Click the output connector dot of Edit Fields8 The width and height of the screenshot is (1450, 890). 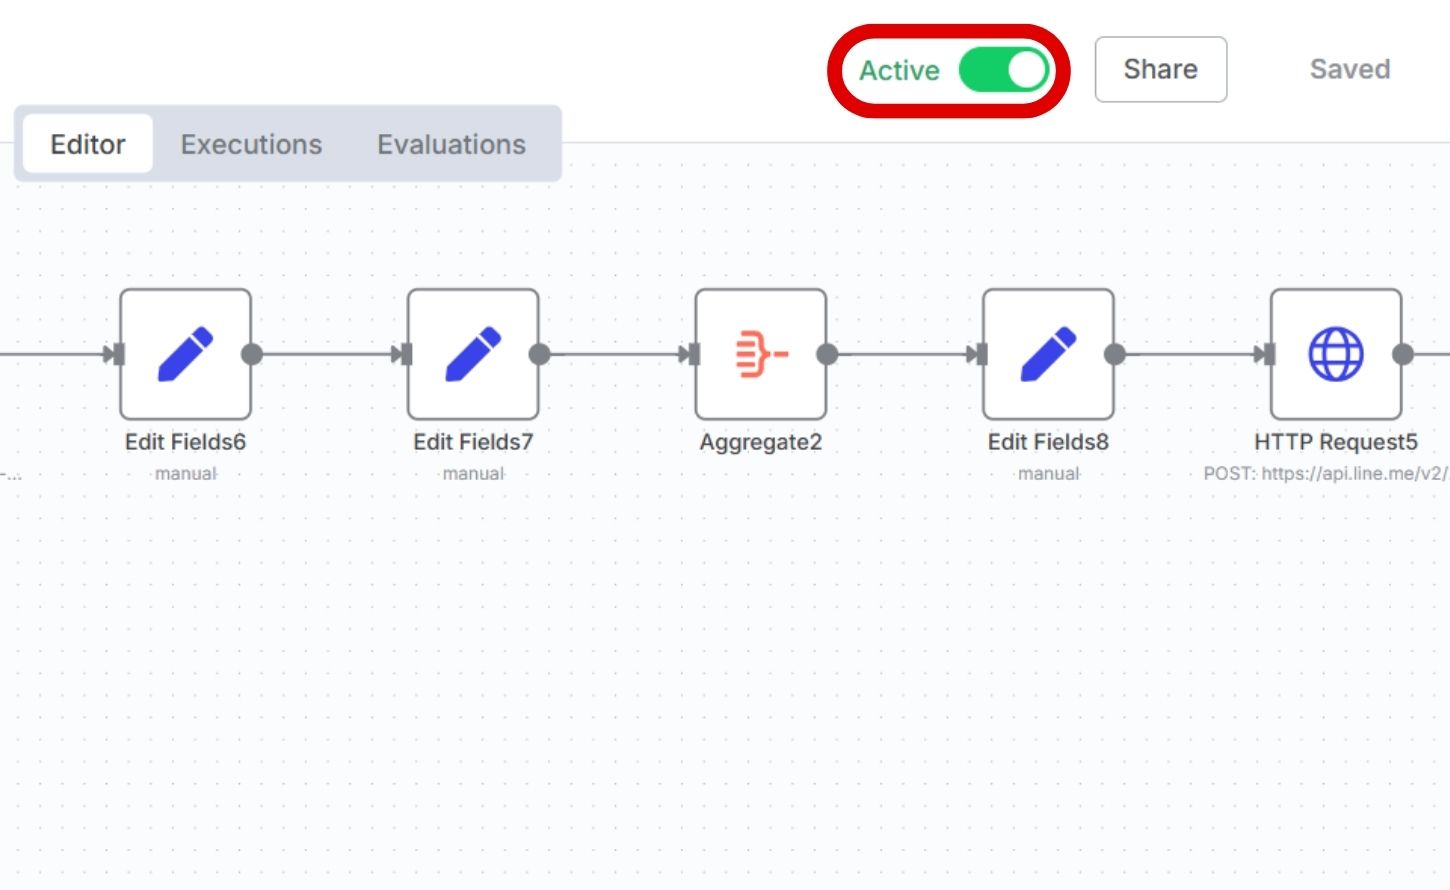coord(1115,354)
